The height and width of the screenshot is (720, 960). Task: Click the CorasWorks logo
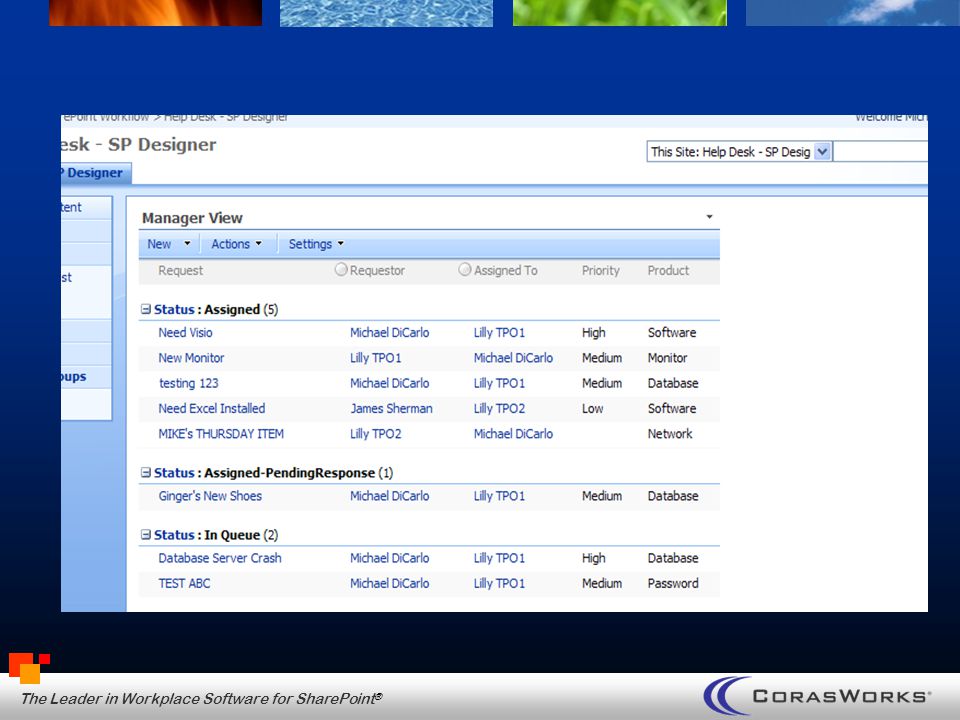coord(817,696)
